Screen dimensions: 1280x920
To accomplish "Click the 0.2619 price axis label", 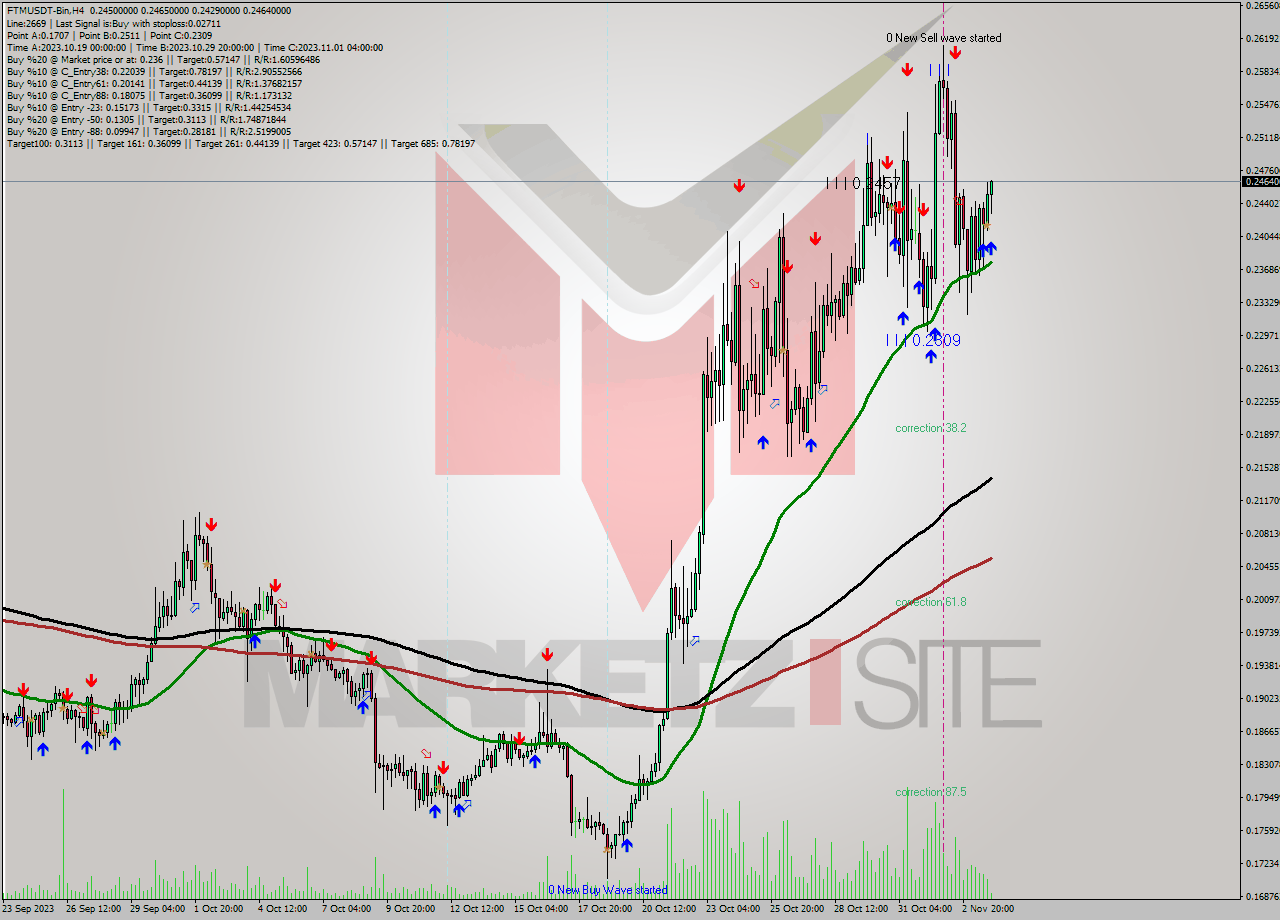I will point(1262,39).
